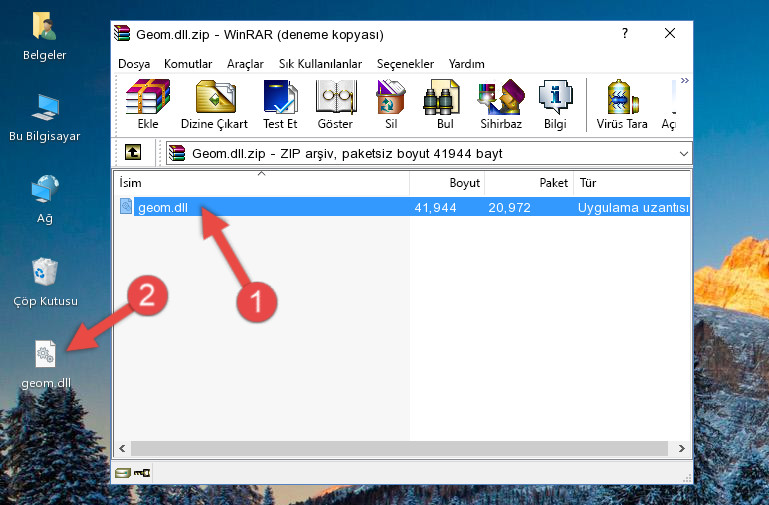Click the archive icon in address bar
Viewport: 769px width, 505px height.
tap(177, 153)
